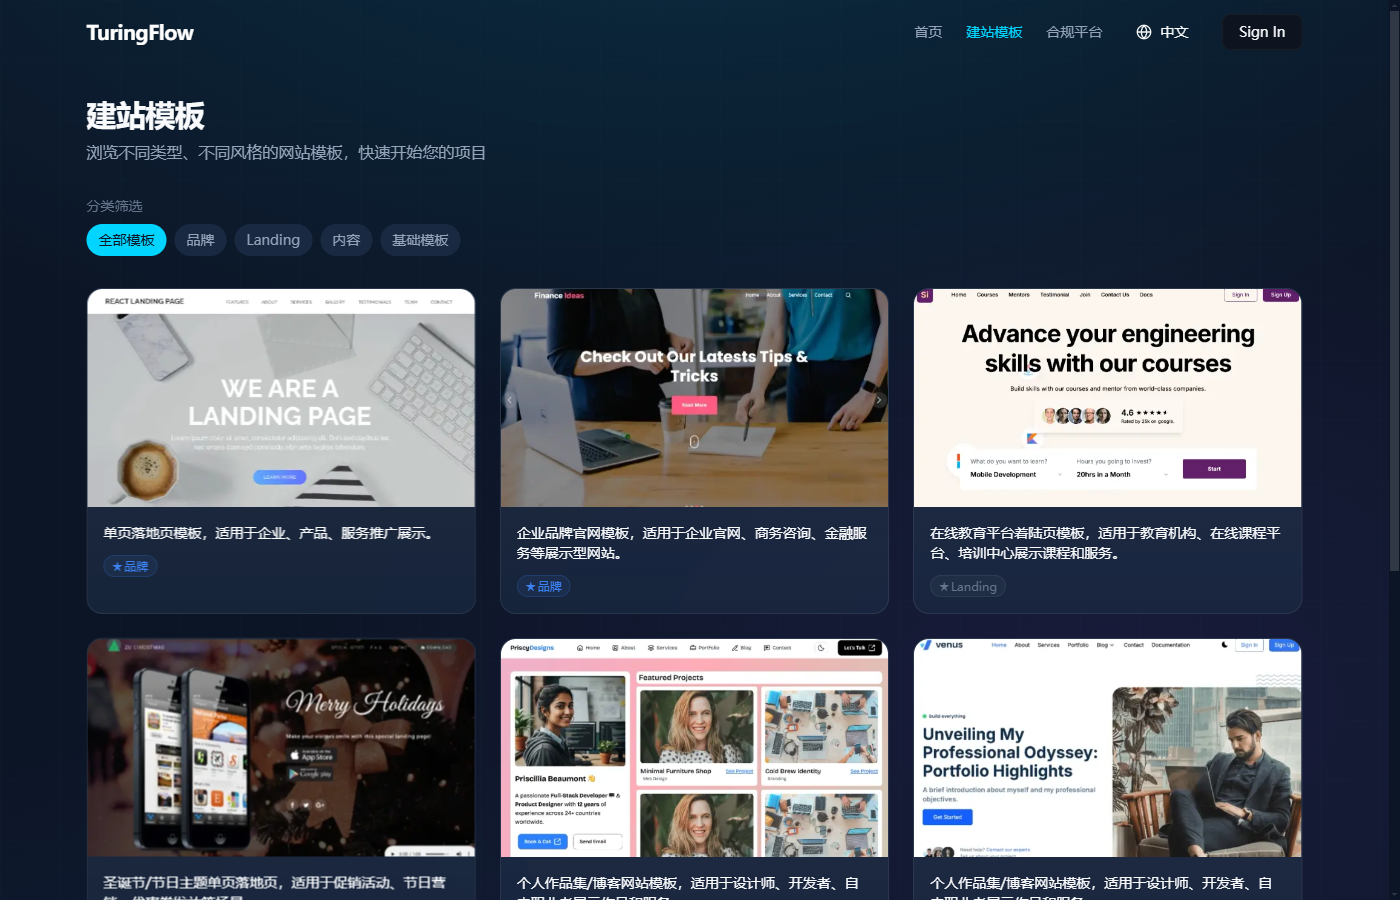Select the 内容 category filter

pyautogui.click(x=346, y=240)
